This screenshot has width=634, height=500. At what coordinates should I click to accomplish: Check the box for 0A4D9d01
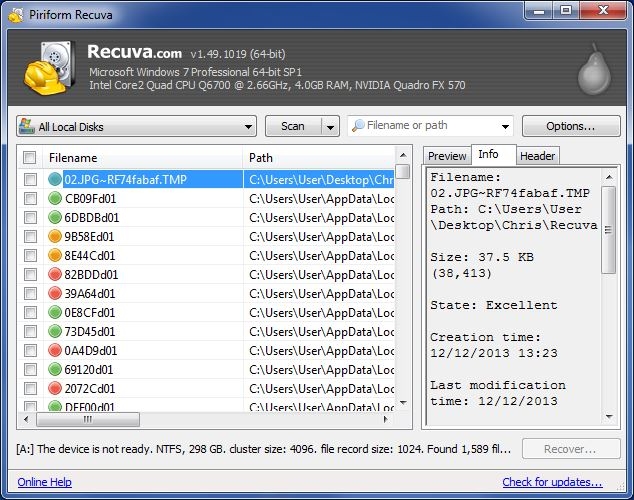[30, 350]
